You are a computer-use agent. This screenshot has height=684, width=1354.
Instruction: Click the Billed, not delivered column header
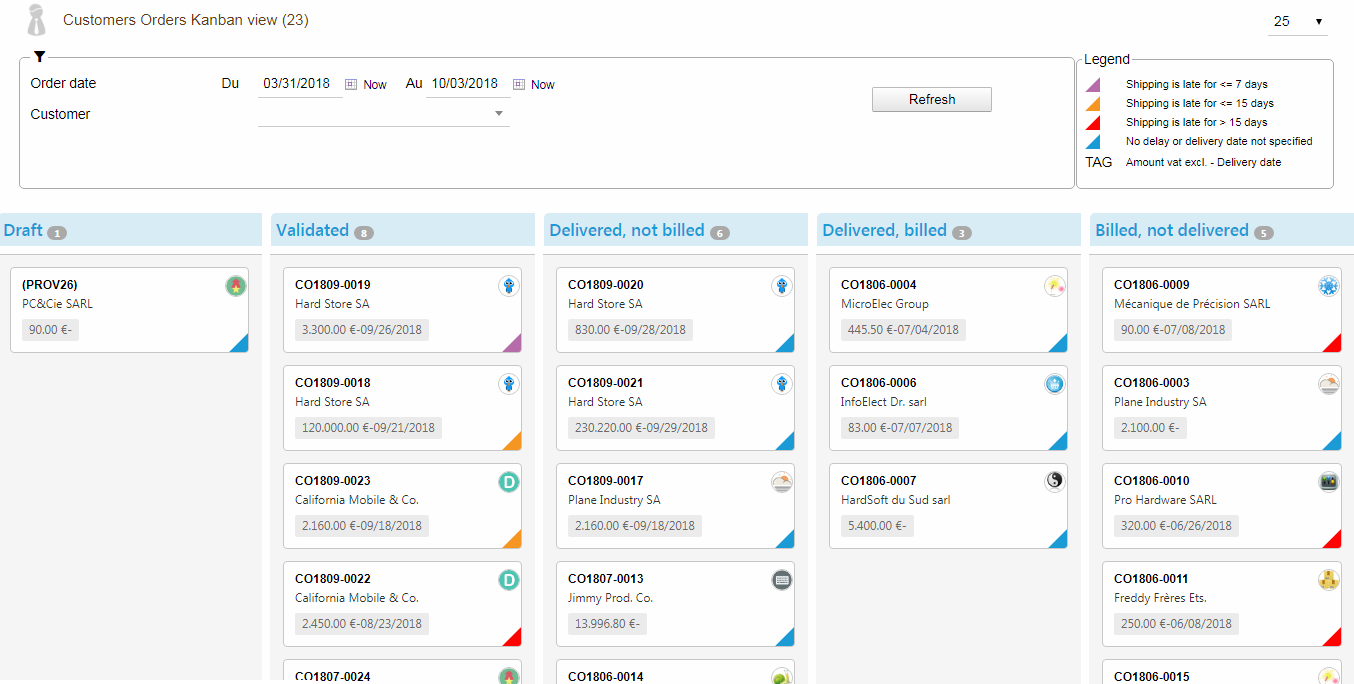1171,230
